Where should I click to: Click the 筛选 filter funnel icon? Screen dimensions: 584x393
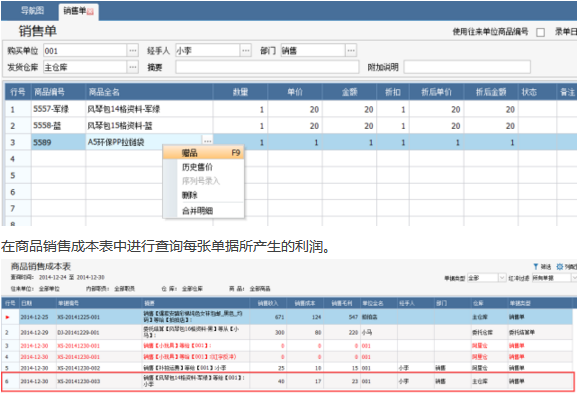click(x=536, y=266)
